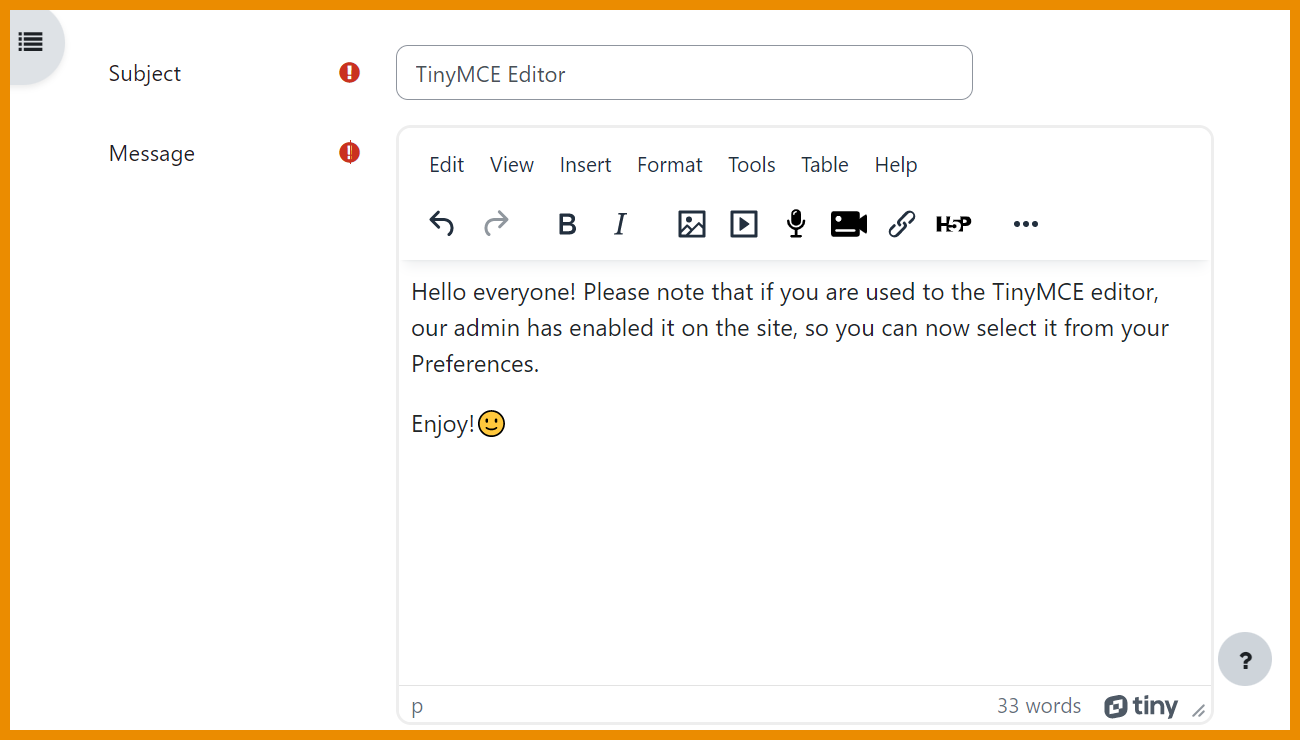Viewport: 1300px width, 740px height.
Task: Click the microphone record audio icon
Action: 796,224
